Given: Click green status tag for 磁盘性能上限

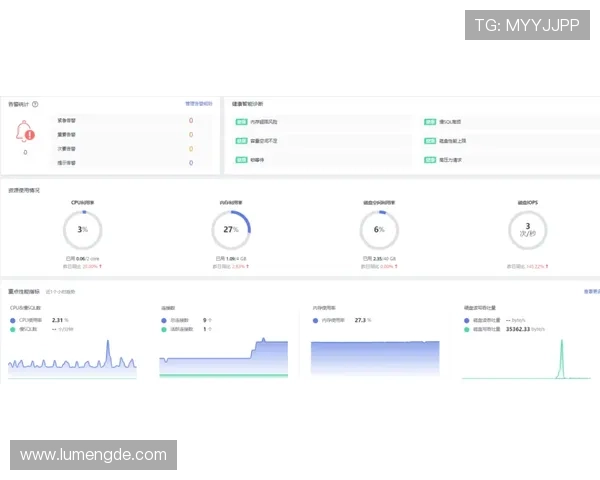Looking at the screenshot, I should [x=430, y=141].
